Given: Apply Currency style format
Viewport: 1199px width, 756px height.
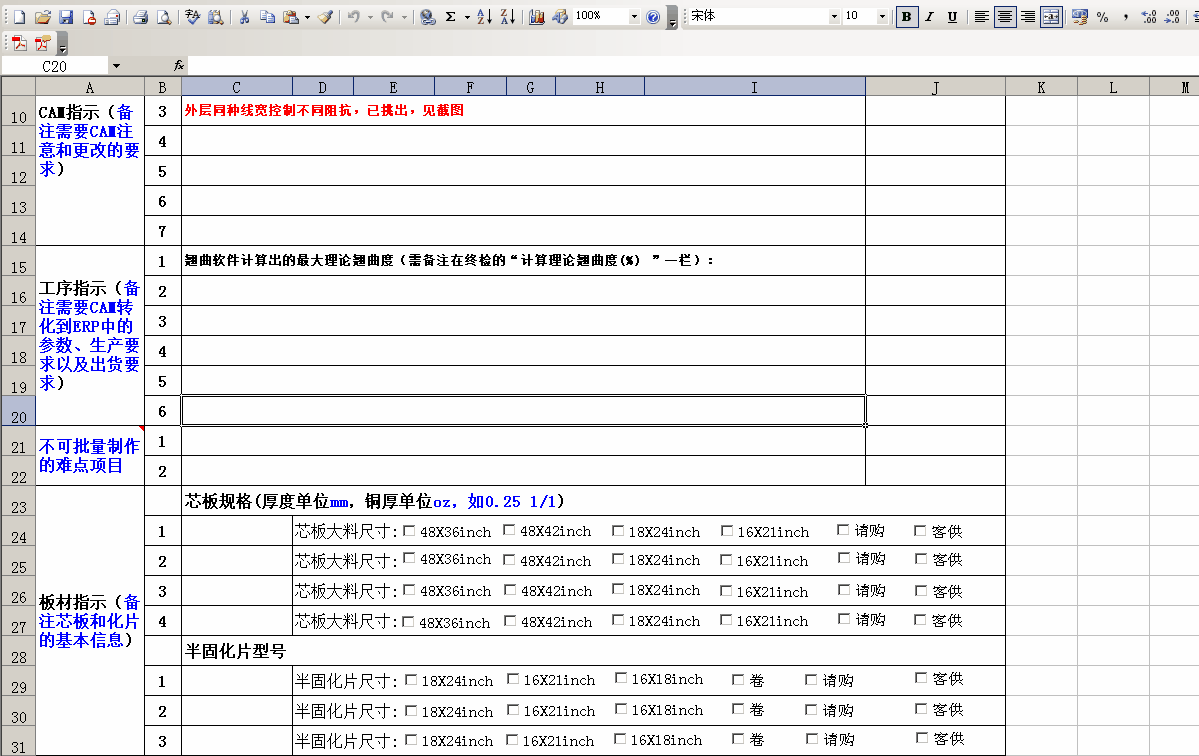Looking at the screenshot, I should (1080, 16).
